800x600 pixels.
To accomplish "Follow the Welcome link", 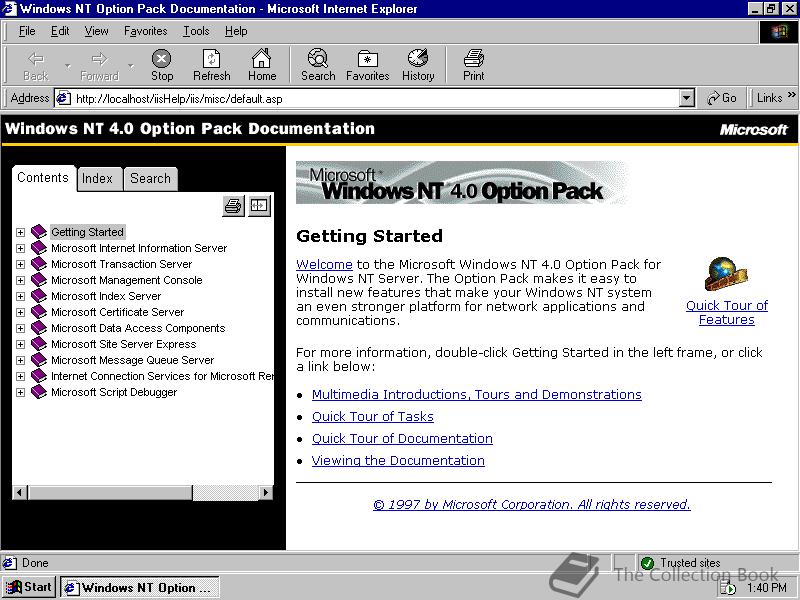I will 324,264.
